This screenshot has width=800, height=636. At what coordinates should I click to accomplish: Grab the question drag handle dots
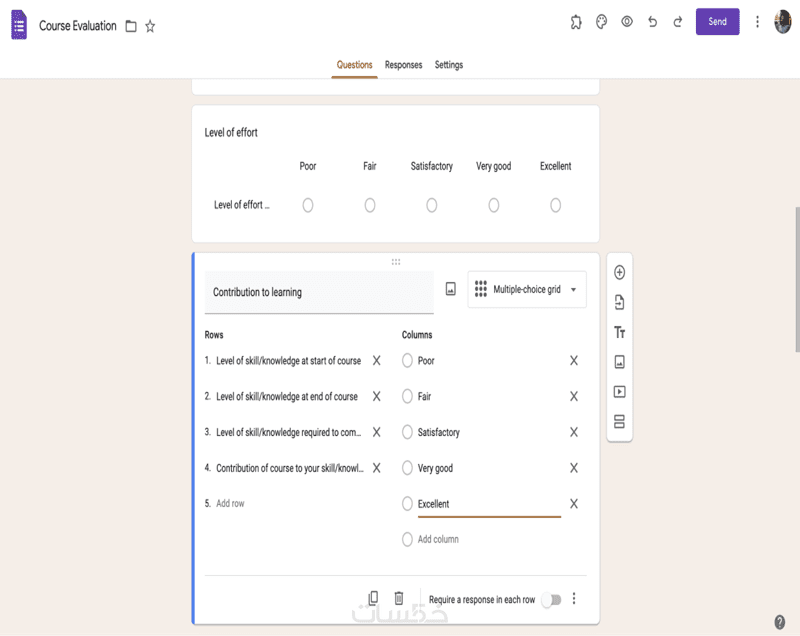396,262
